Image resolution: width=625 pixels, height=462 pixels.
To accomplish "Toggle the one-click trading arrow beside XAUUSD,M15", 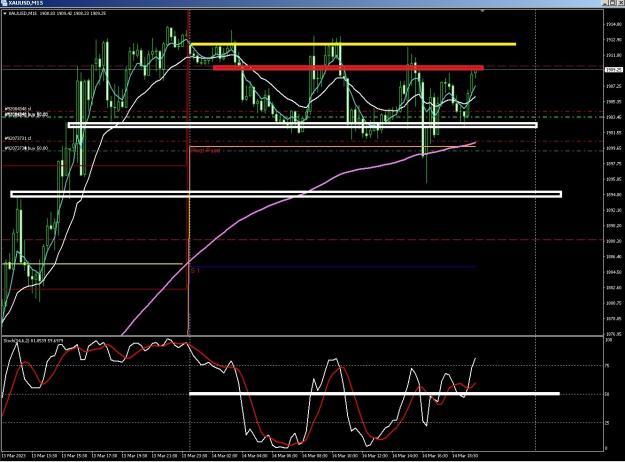I will click(5, 13).
